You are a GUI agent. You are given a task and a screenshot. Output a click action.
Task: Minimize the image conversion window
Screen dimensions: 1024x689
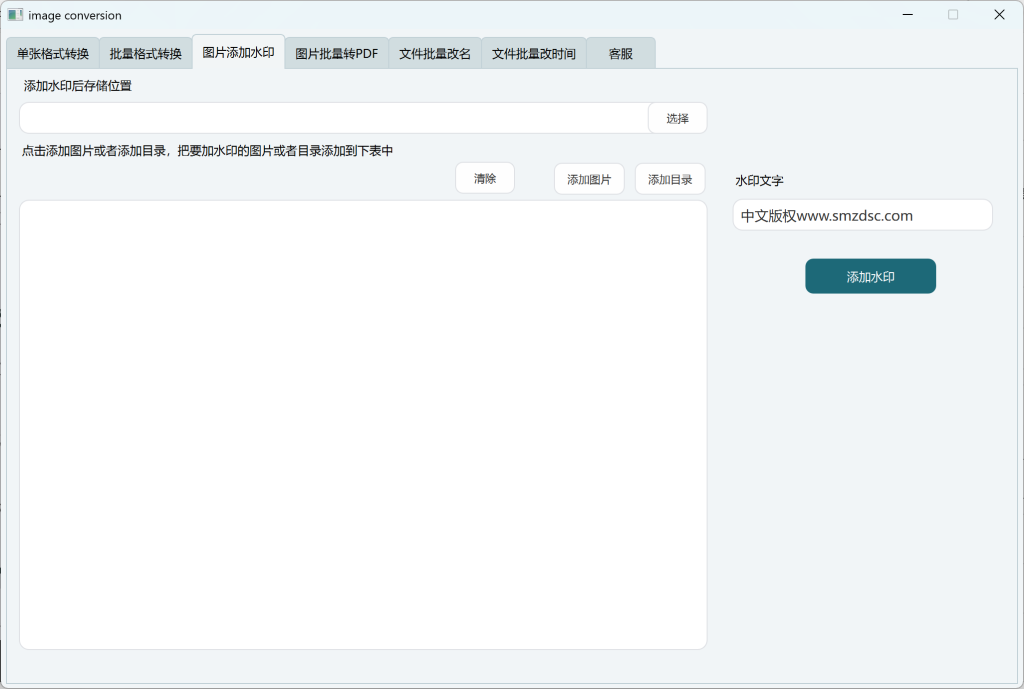pos(907,15)
